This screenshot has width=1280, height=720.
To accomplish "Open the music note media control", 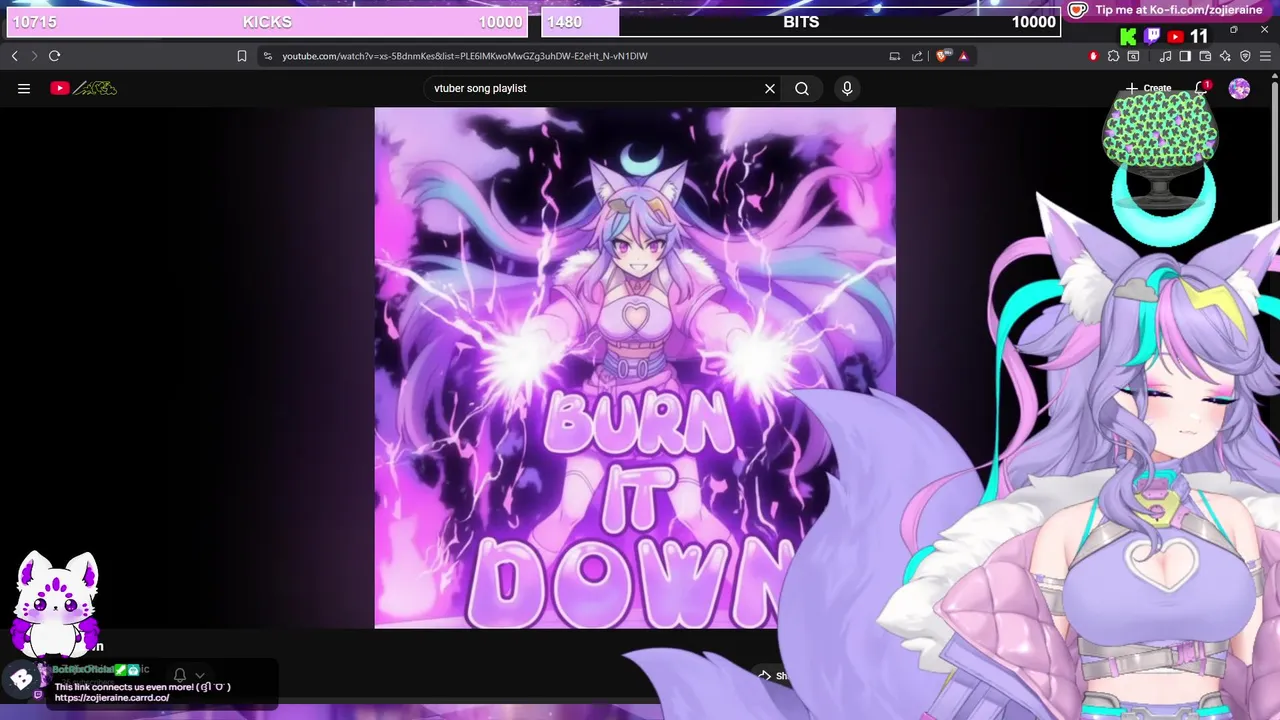I will (x=1165, y=56).
